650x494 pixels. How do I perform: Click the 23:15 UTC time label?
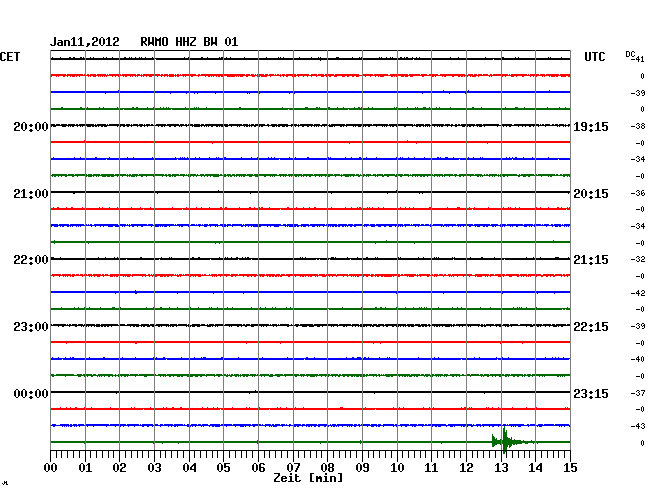[x=591, y=393]
